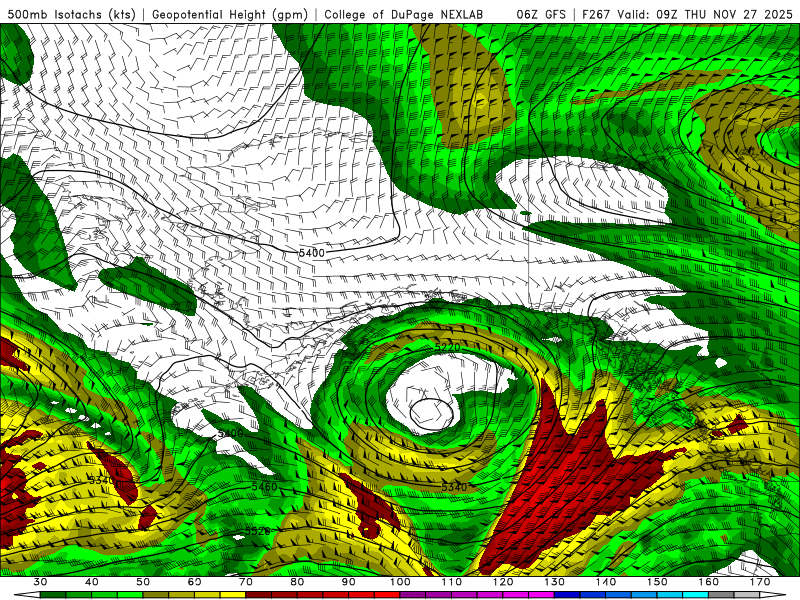
Task: Click the 160 knot value on the legend
Action: 709,582
